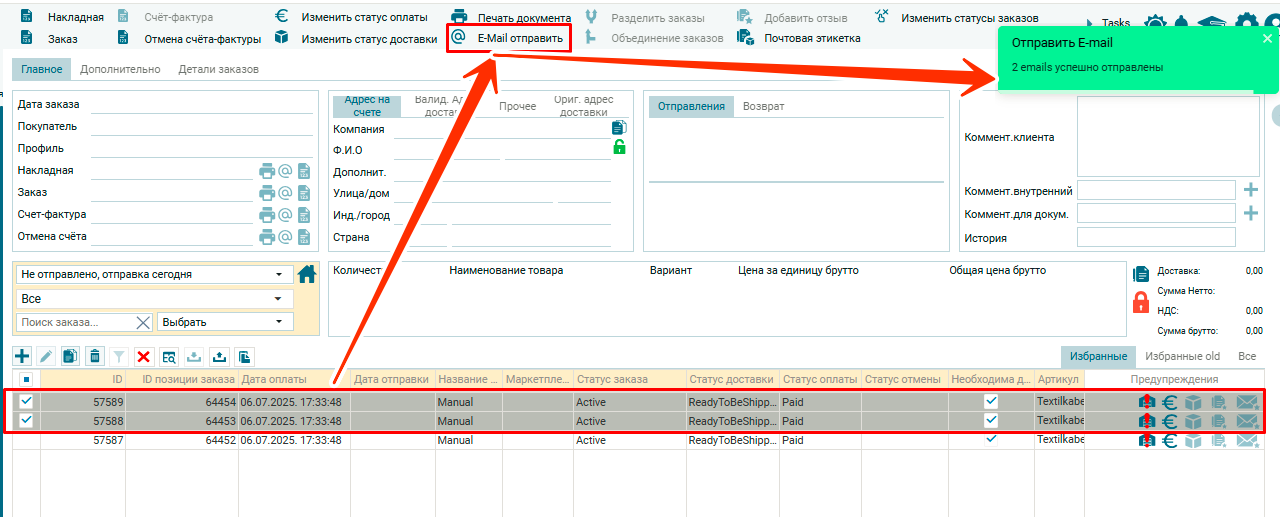Uncheck the checkbox for order 57588
Viewport: 1280px width, 517px height.
[x=26, y=421]
